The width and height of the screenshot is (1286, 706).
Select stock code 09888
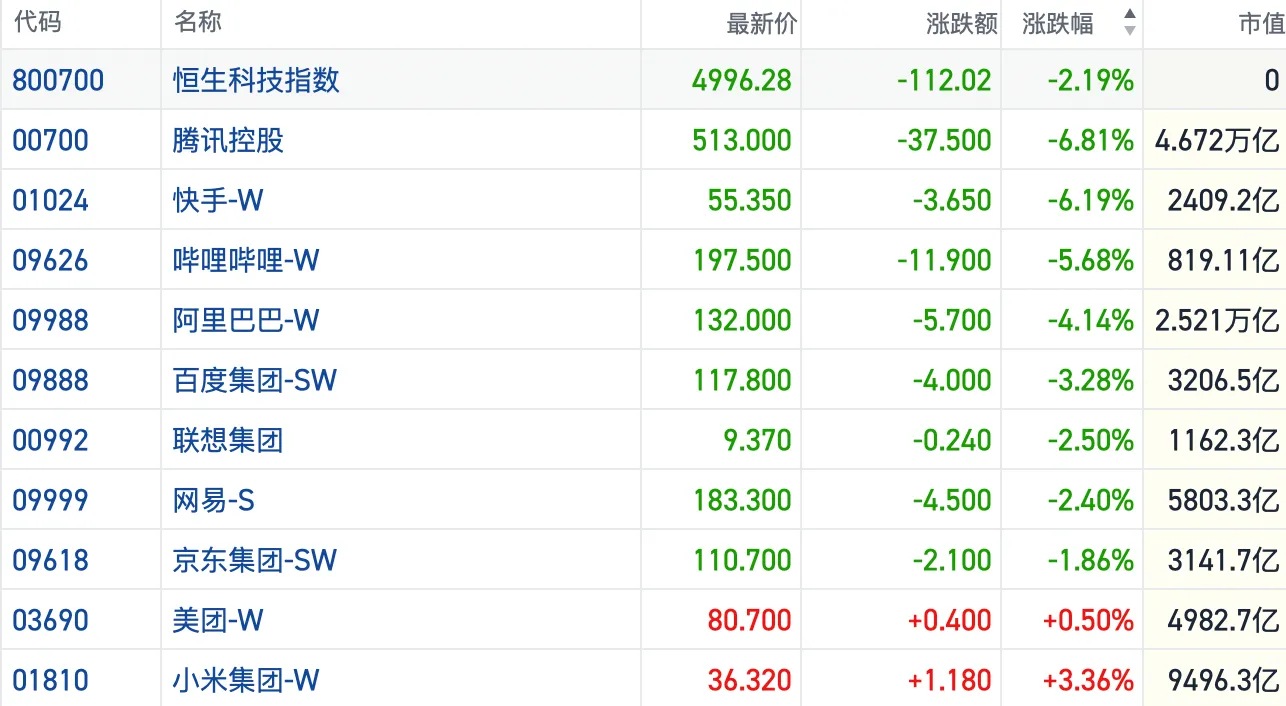coord(50,380)
